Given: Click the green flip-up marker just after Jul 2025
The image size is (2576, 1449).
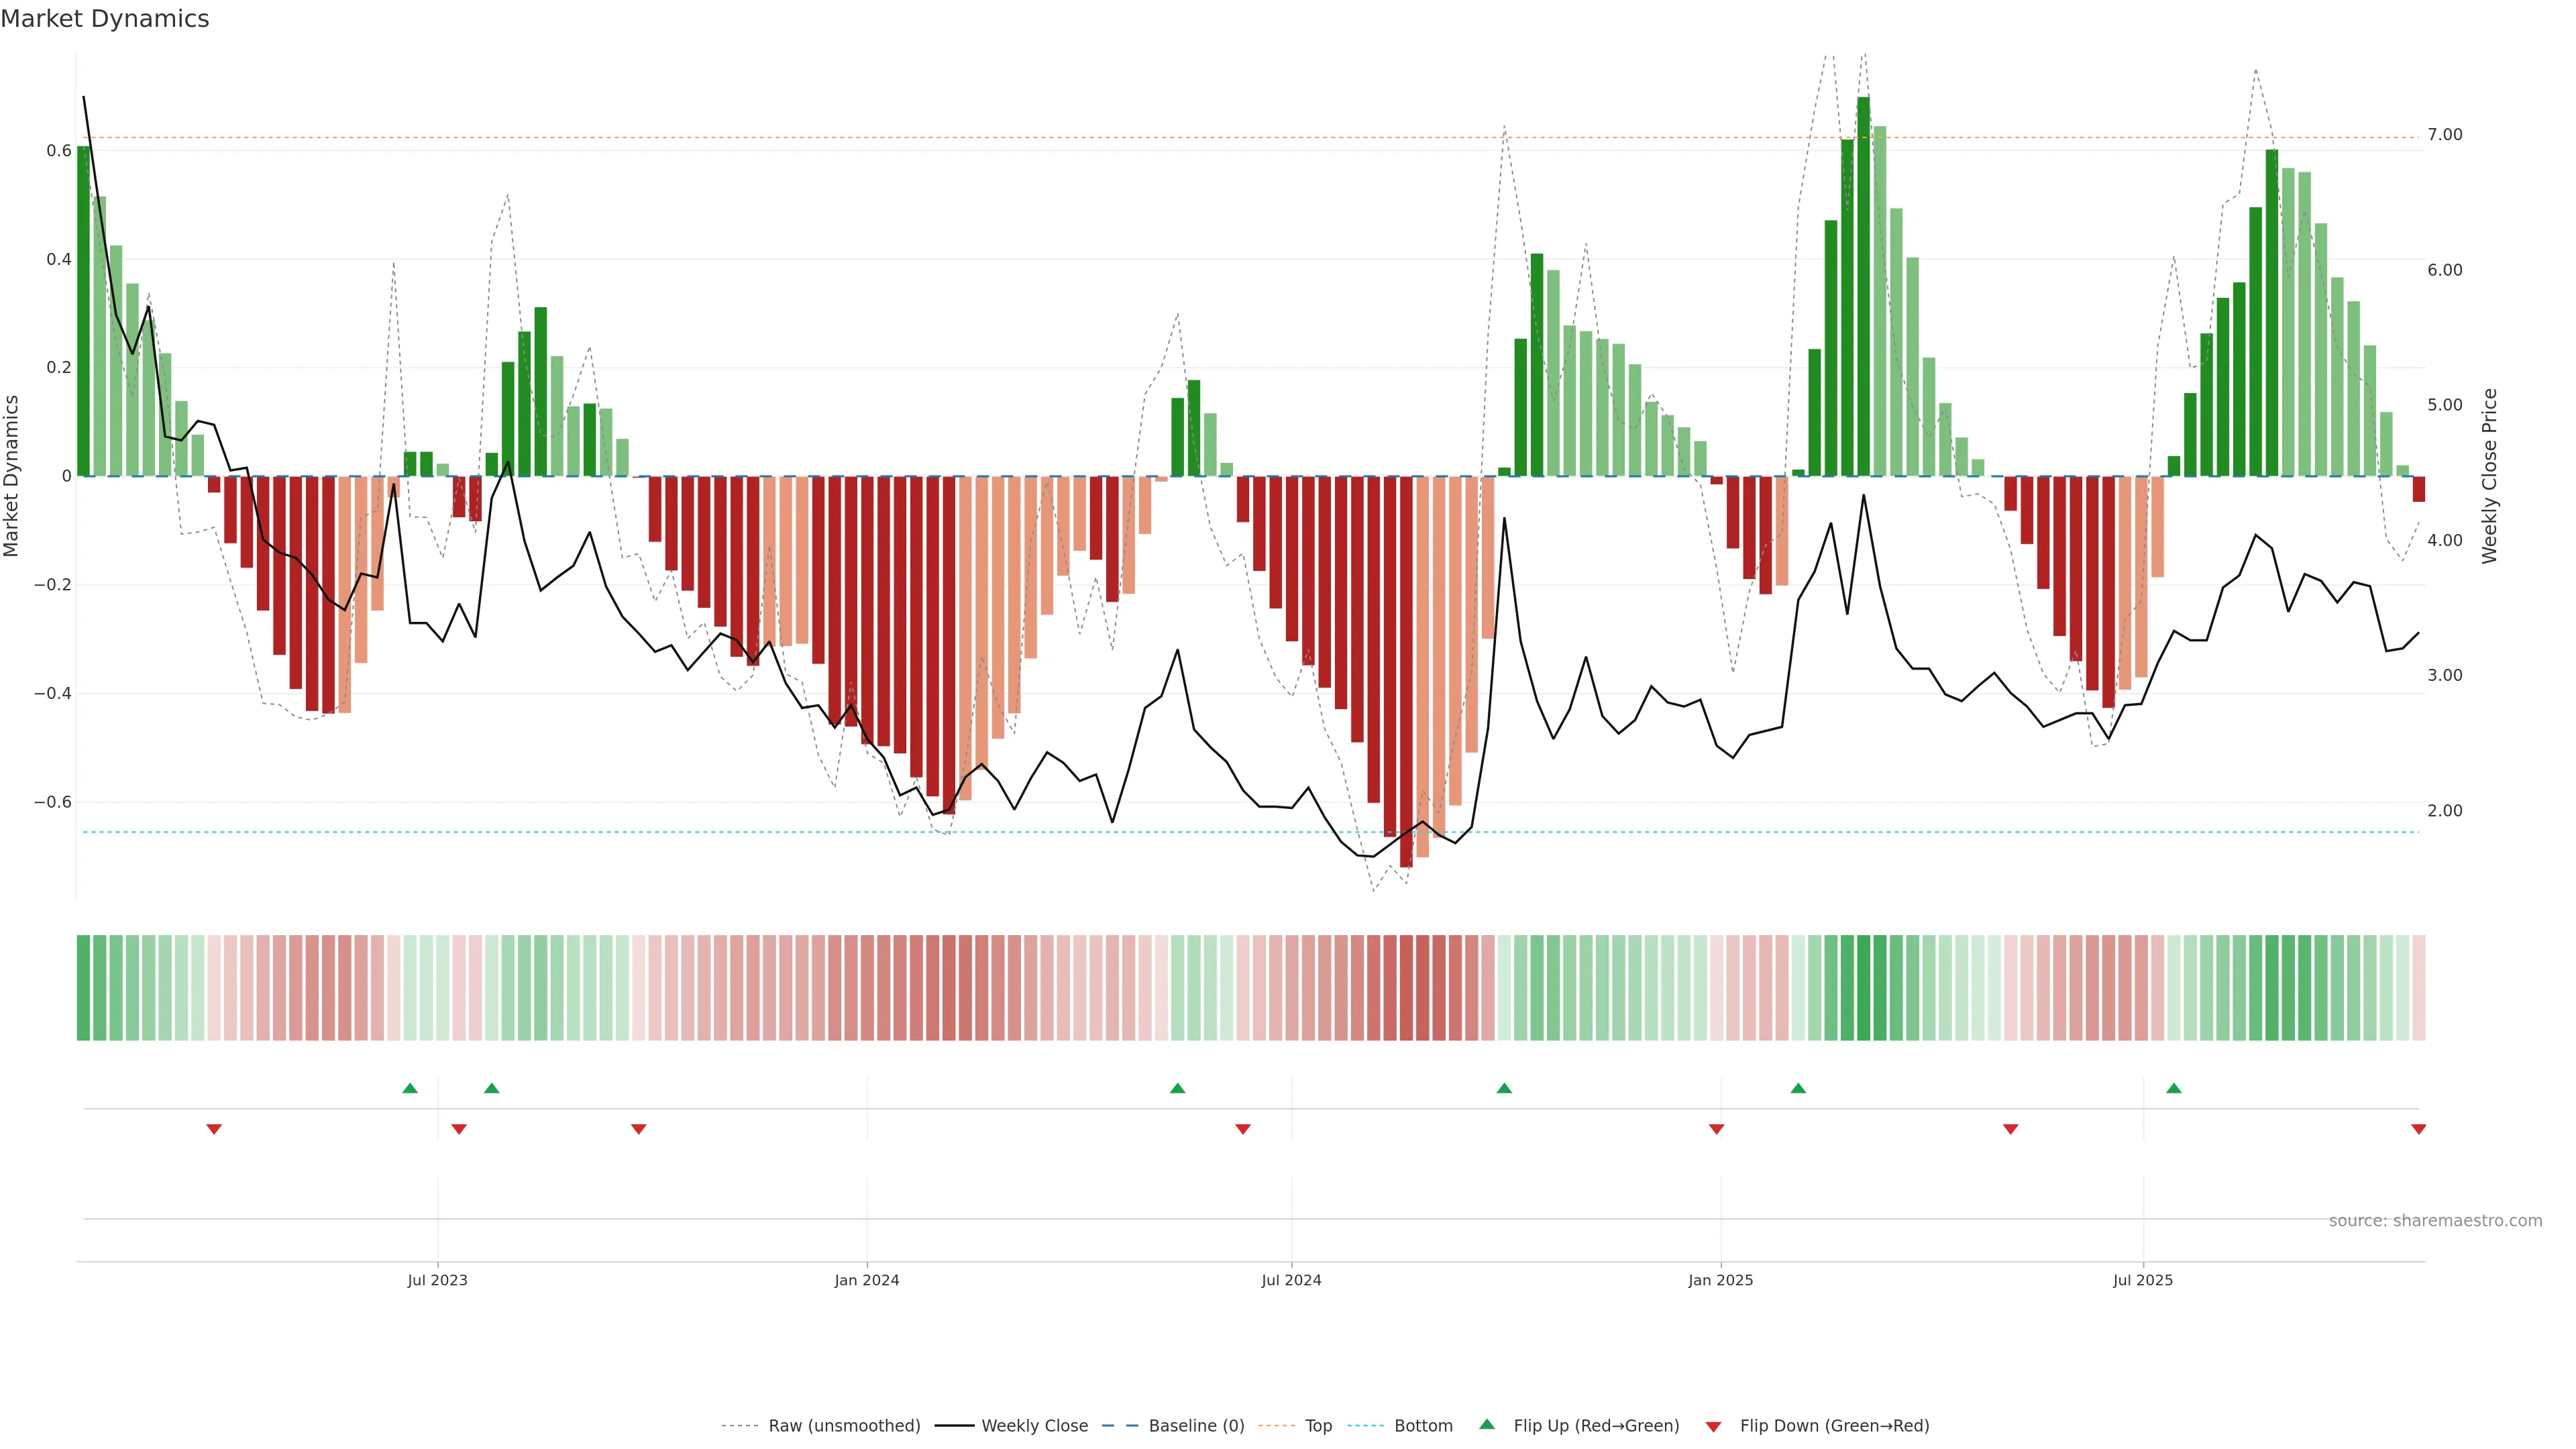Looking at the screenshot, I should point(2174,1088).
